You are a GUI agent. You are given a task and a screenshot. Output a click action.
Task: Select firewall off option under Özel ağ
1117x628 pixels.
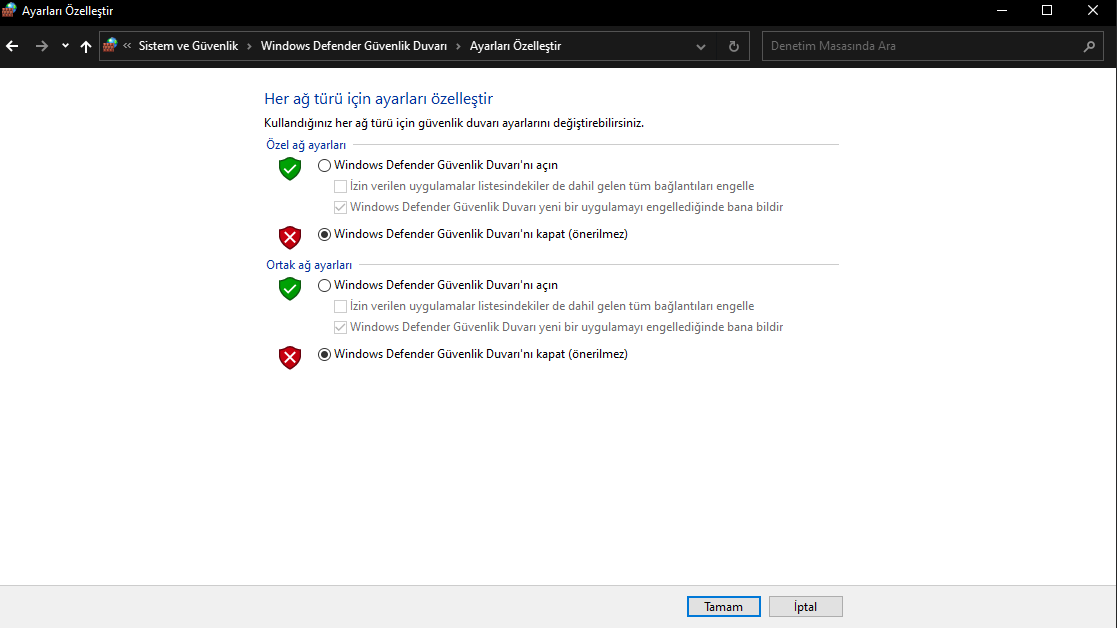(x=324, y=234)
